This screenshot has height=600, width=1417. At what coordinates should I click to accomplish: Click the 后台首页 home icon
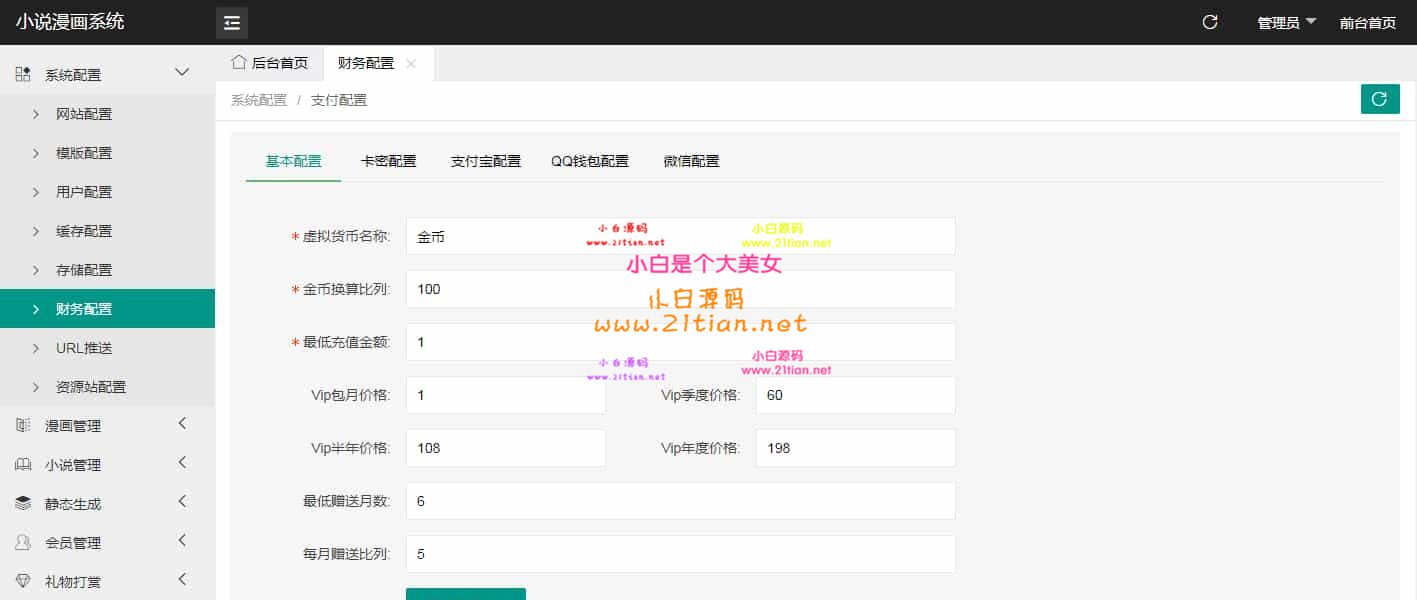[x=239, y=62]
